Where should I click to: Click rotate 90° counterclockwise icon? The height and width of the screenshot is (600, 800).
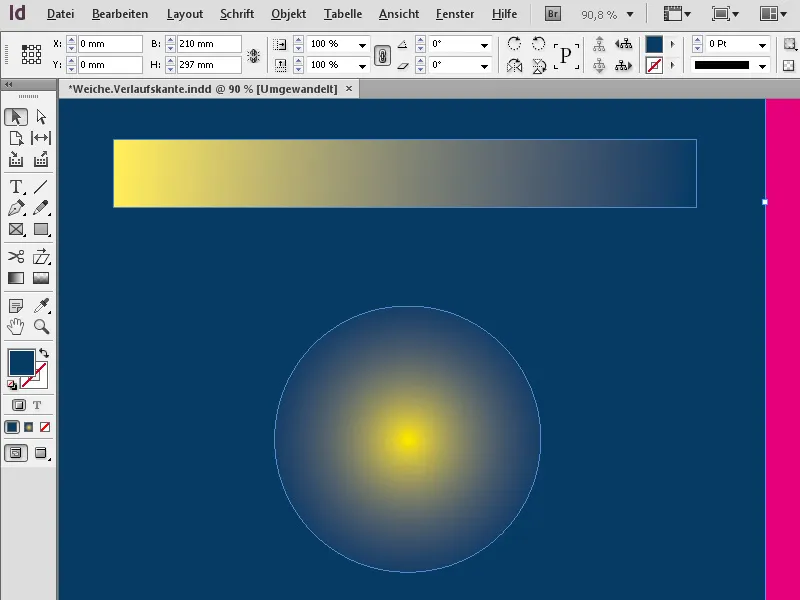coord(538,44)
